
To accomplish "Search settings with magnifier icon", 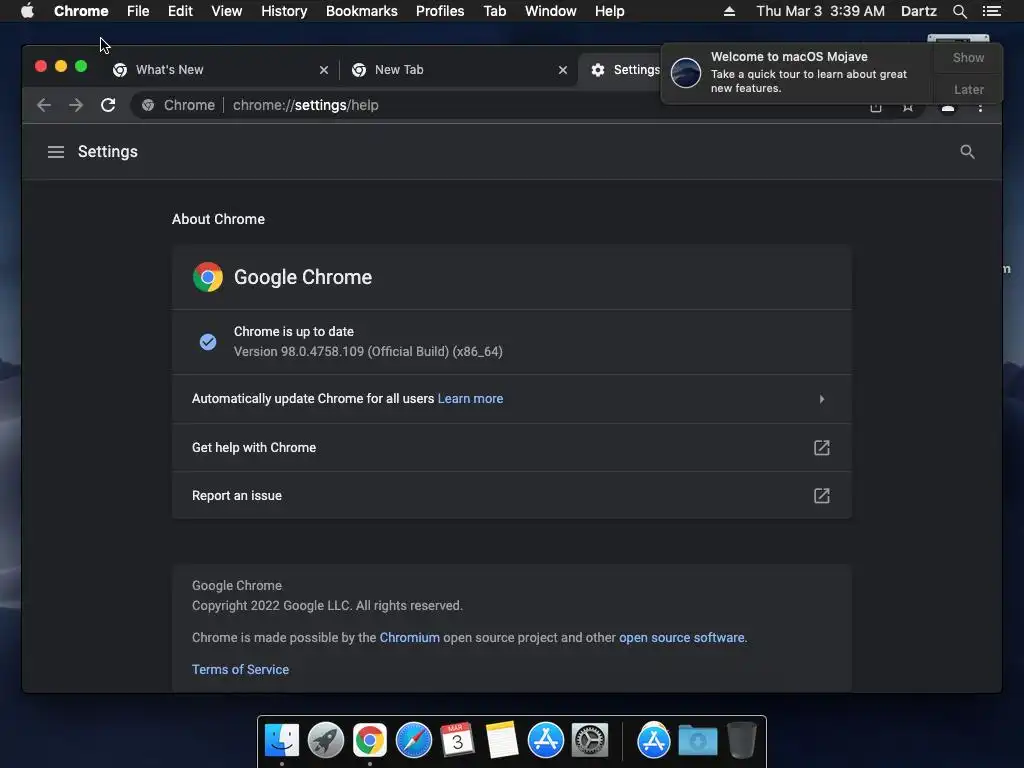I will pos(967,152).
